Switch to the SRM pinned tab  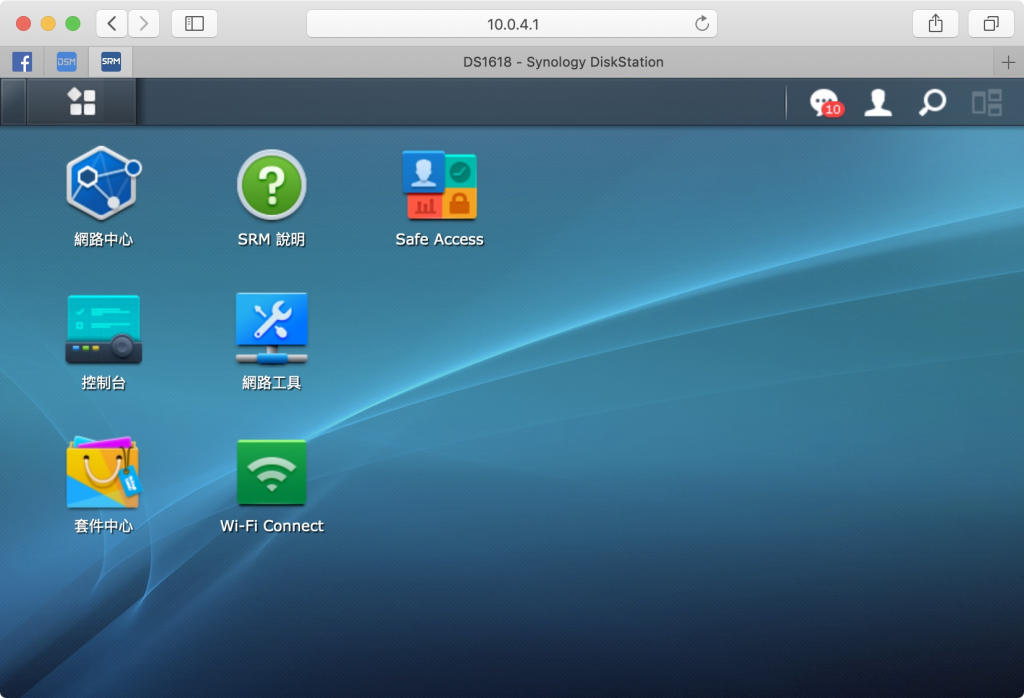point(111,62)
